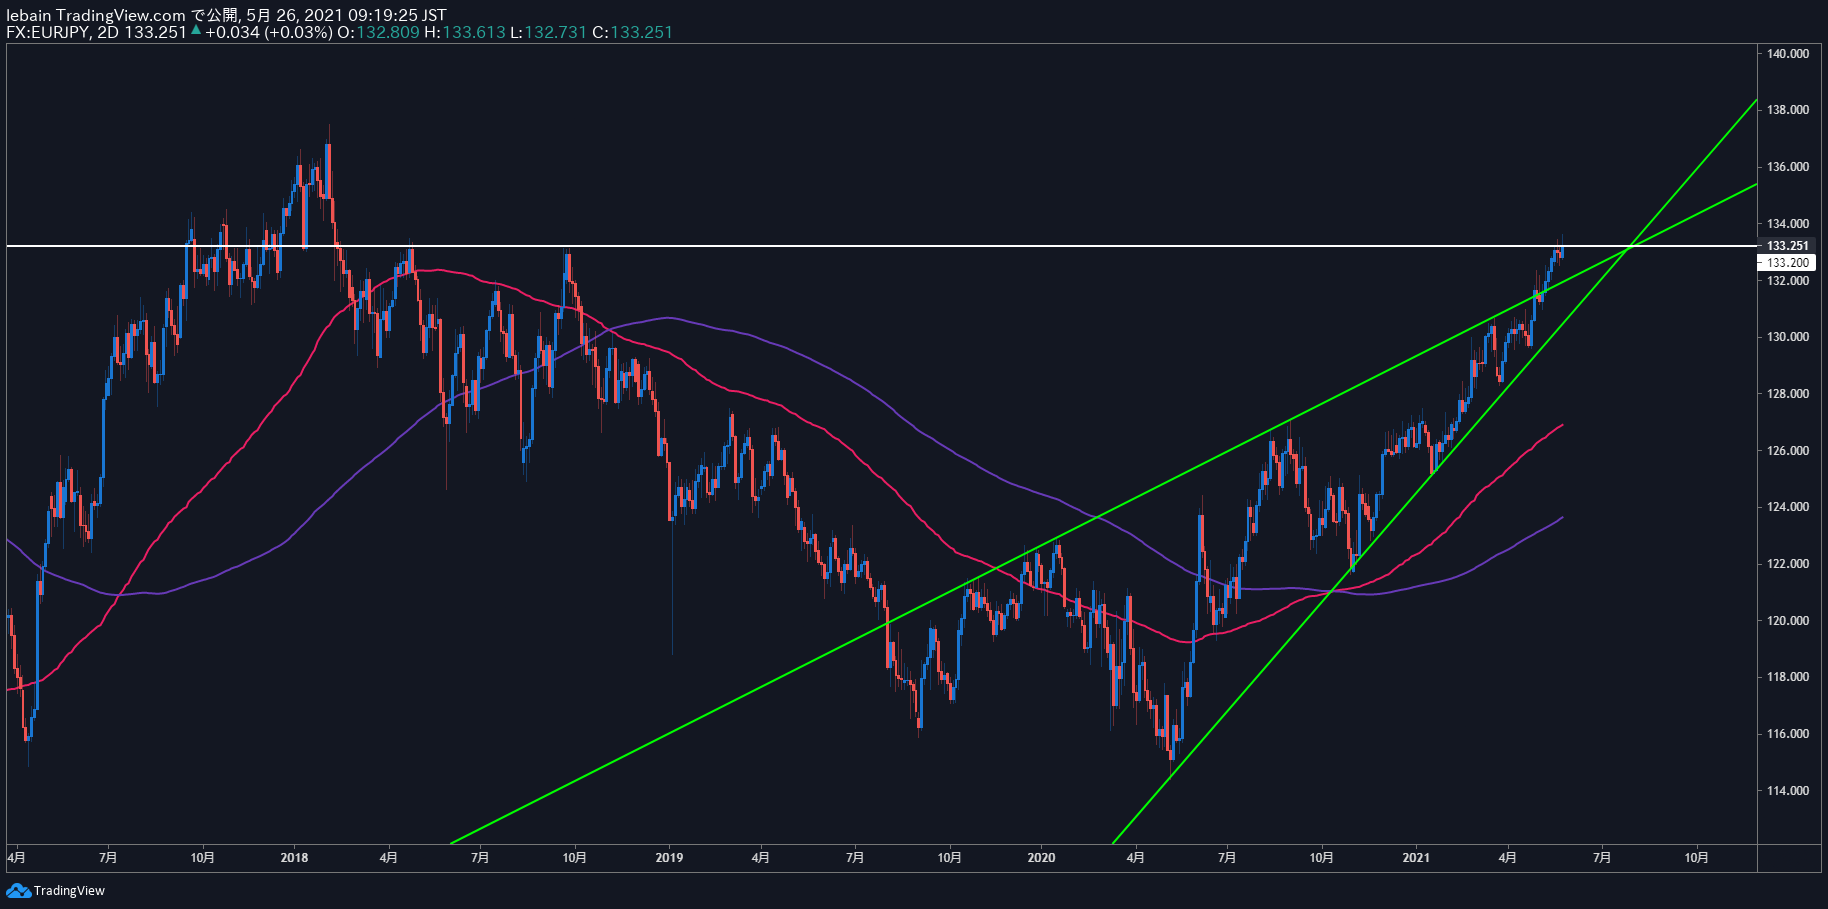Click the 130.000 price axis label
The height and width of the screenshot is (909, 1828).
1788,337
